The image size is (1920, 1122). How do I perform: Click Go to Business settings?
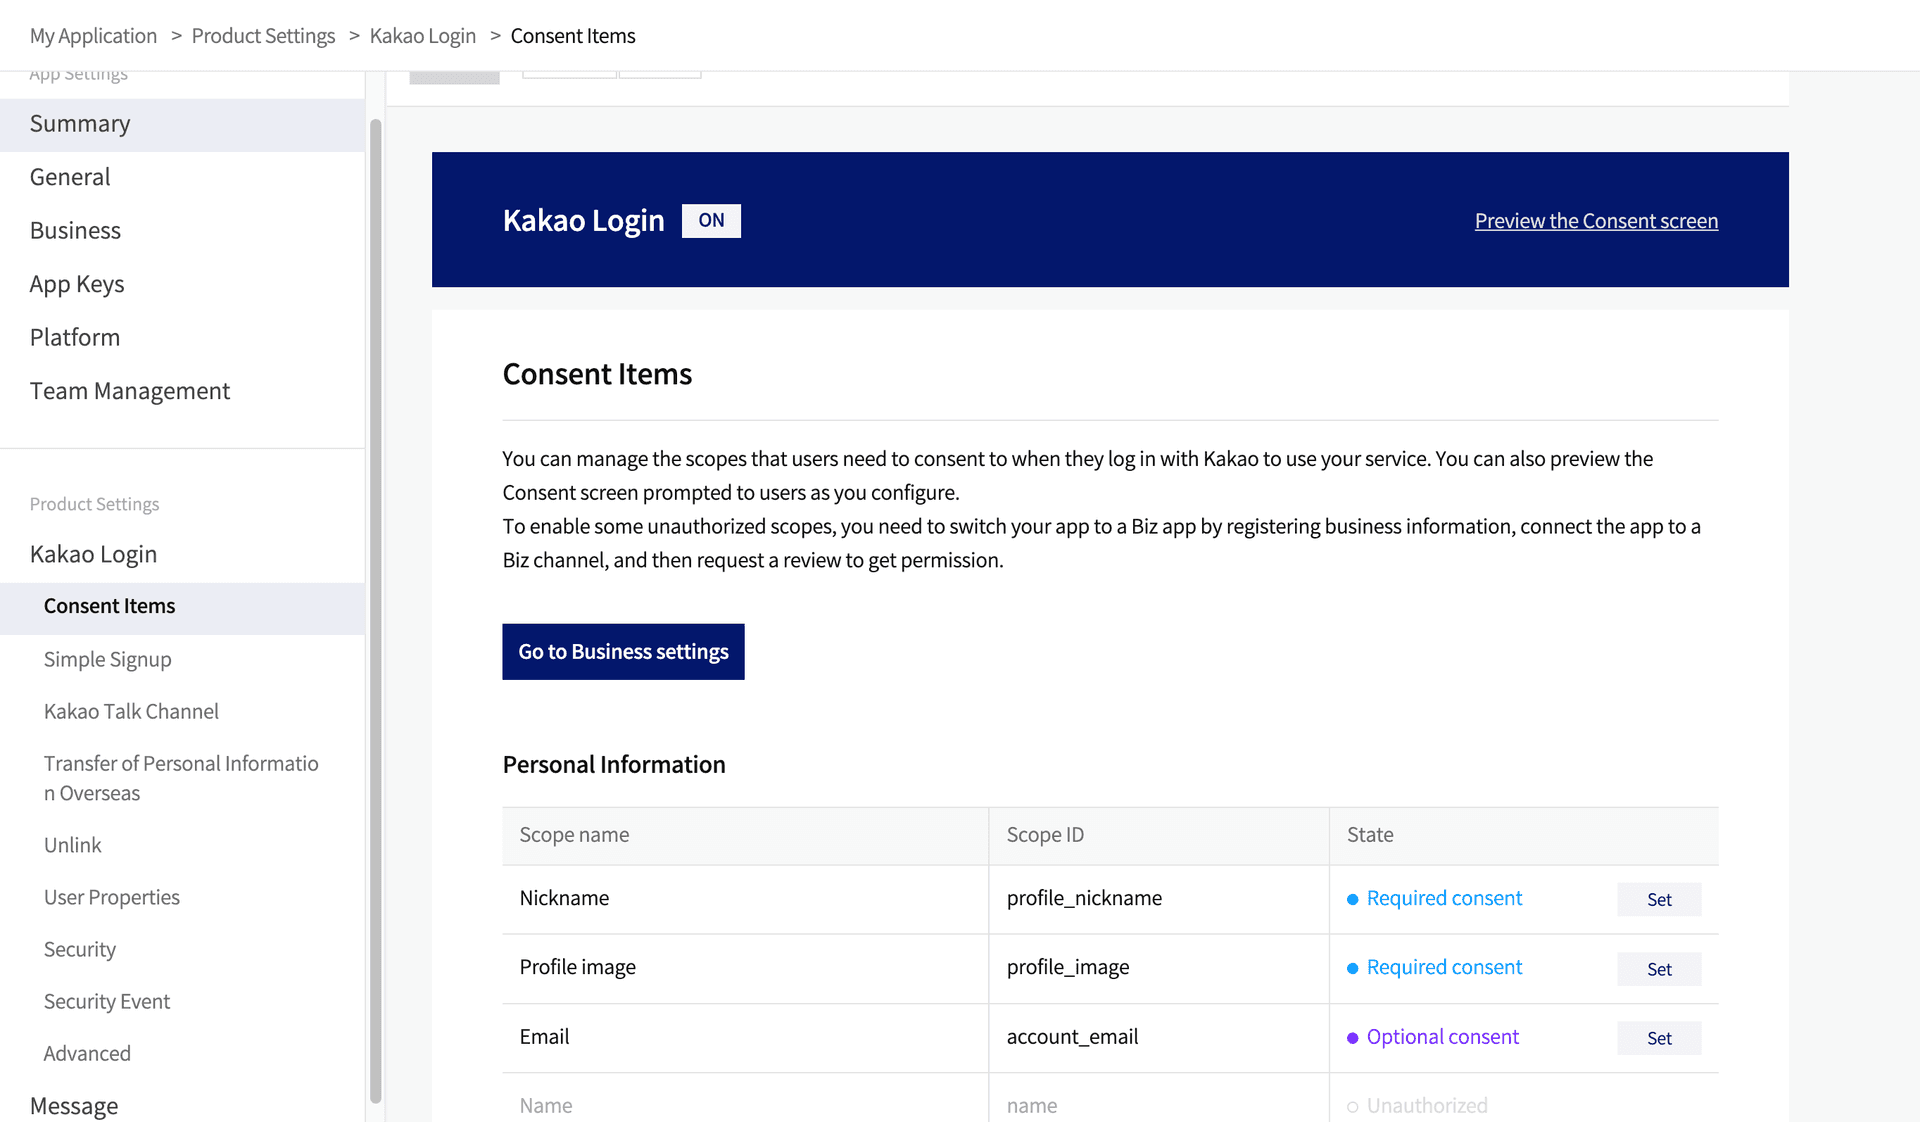(623, 651)
